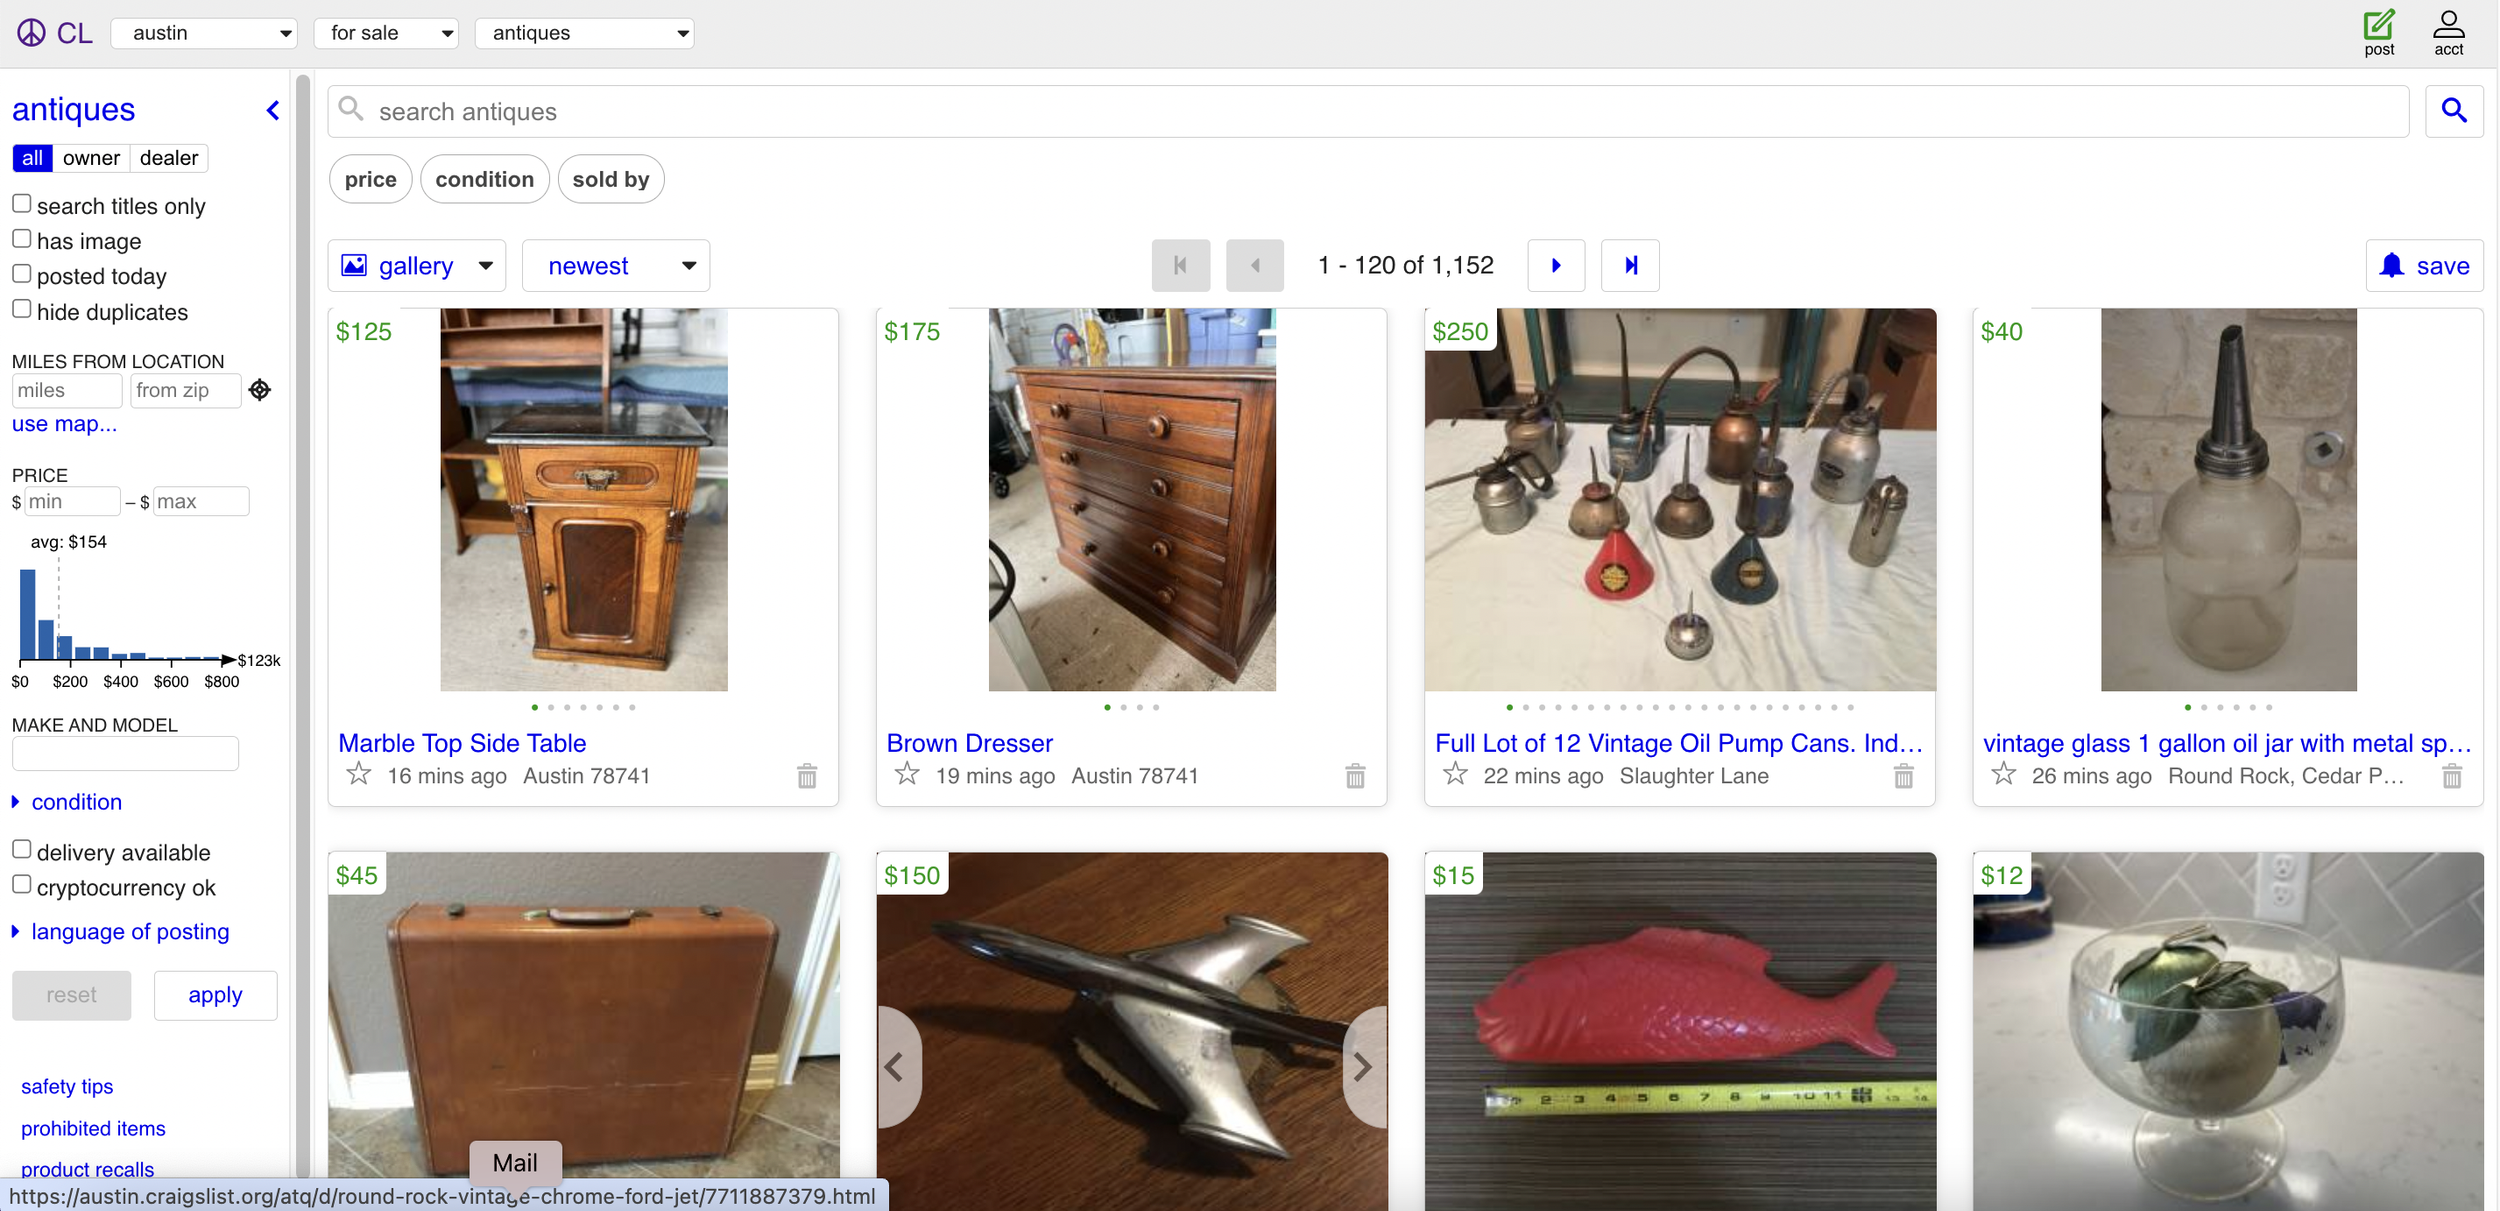
Task: Open the safety tips link
Action: 67,1086
